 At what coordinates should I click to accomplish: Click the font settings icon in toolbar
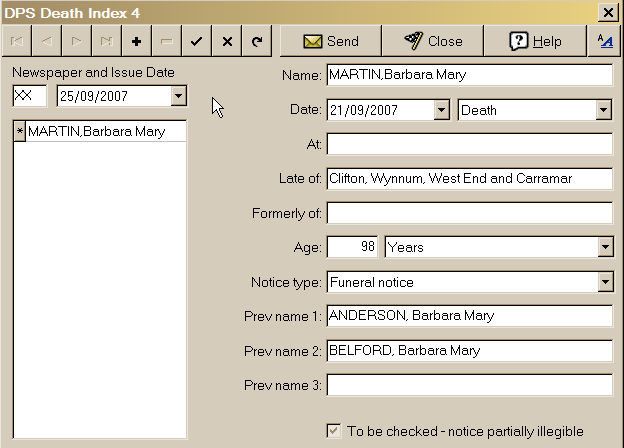coord(603,41)
